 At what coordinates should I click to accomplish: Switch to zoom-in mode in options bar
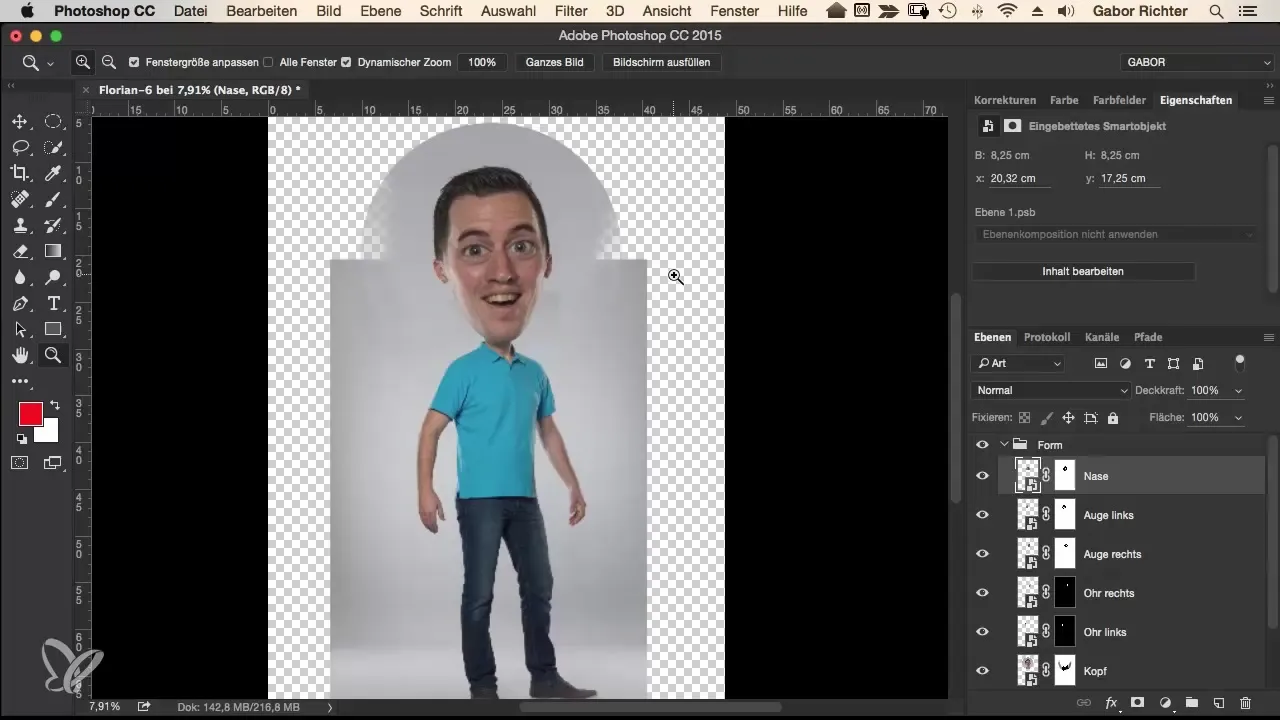83,62
